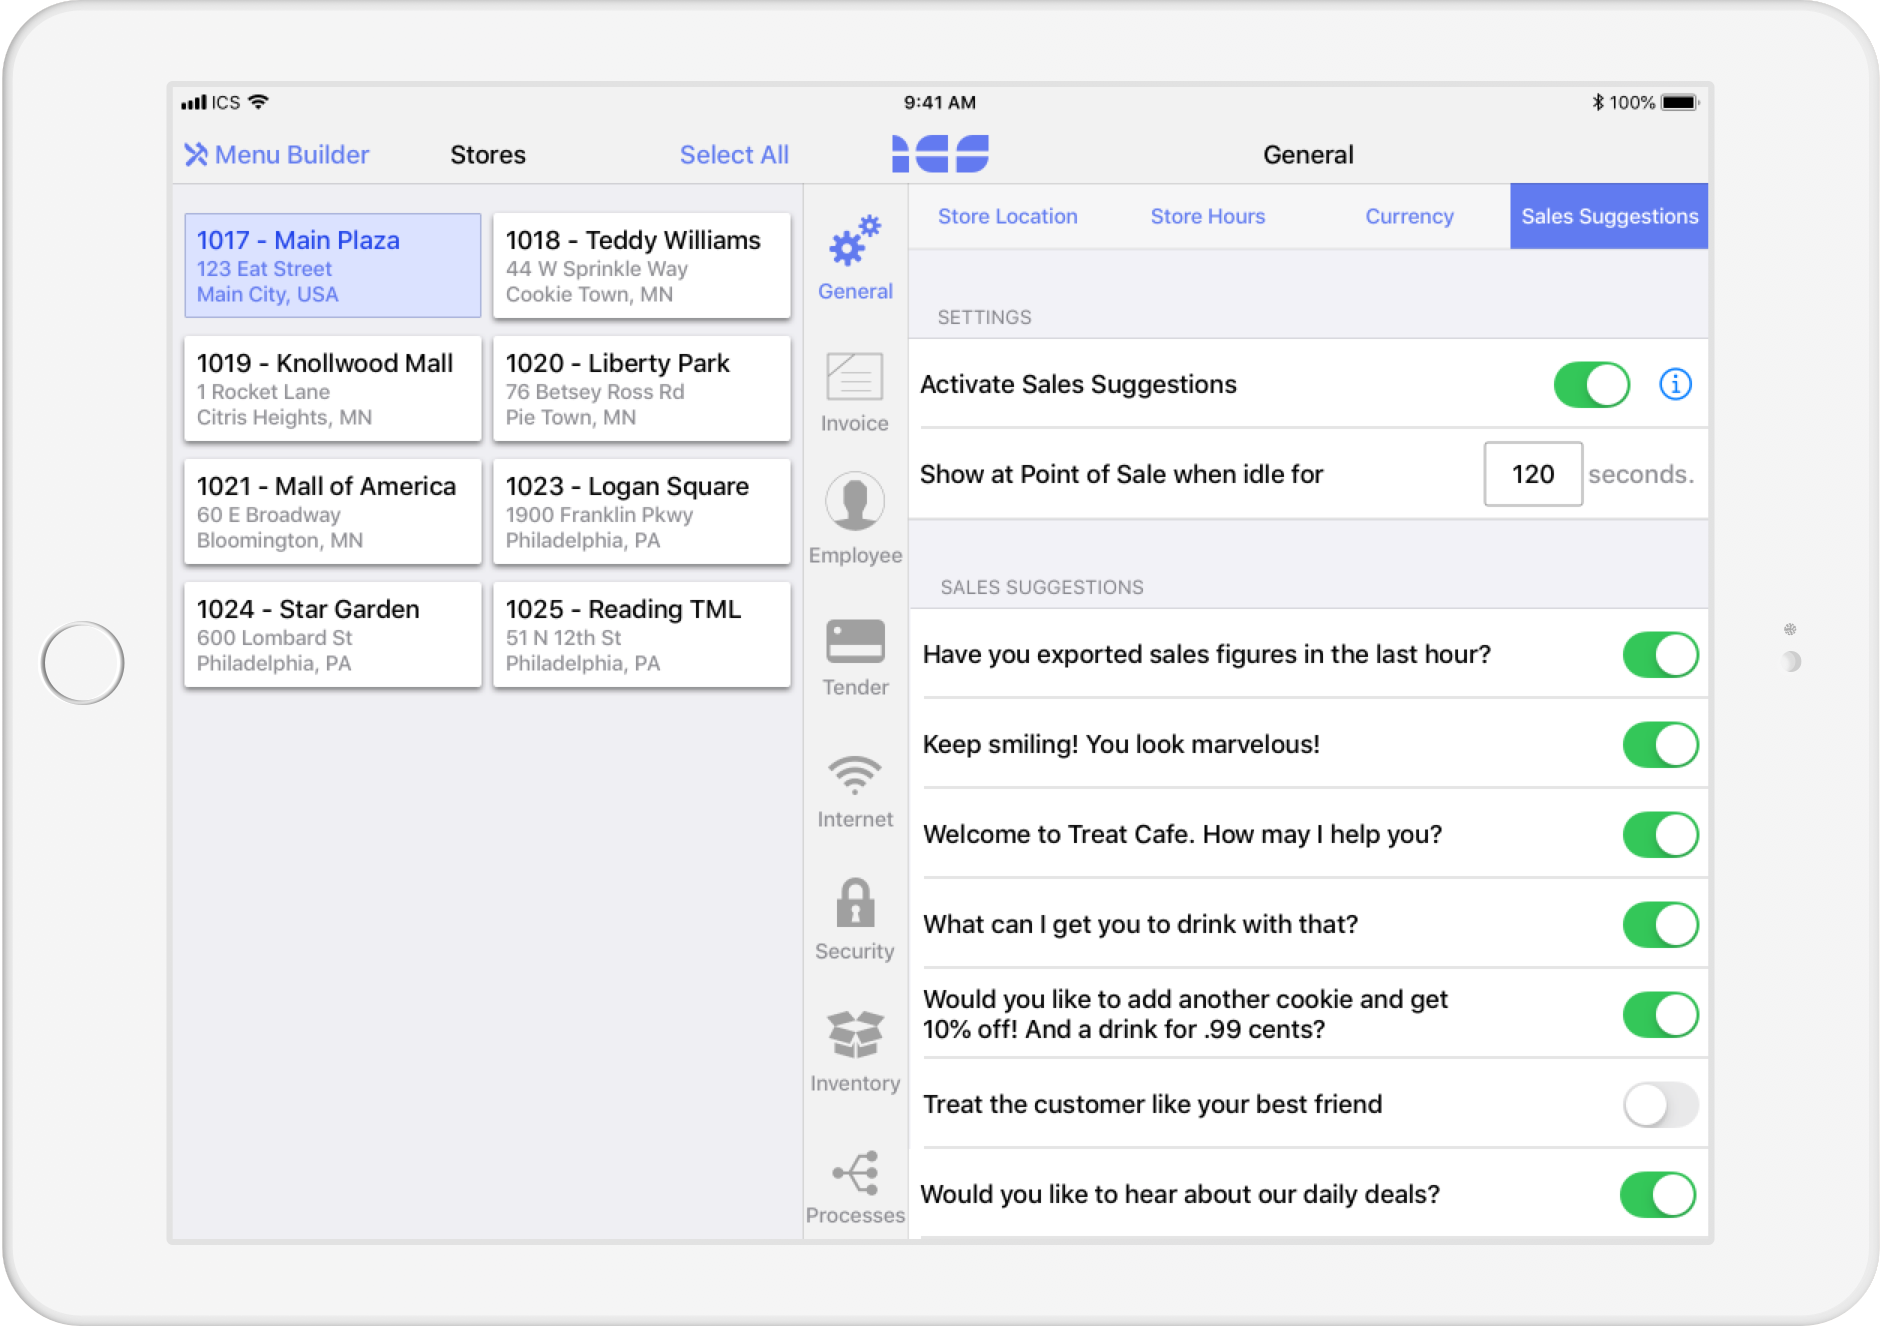Open the Invoice section icon
Viewport: 1881px width, 1326px height.
tap(855, 378)
